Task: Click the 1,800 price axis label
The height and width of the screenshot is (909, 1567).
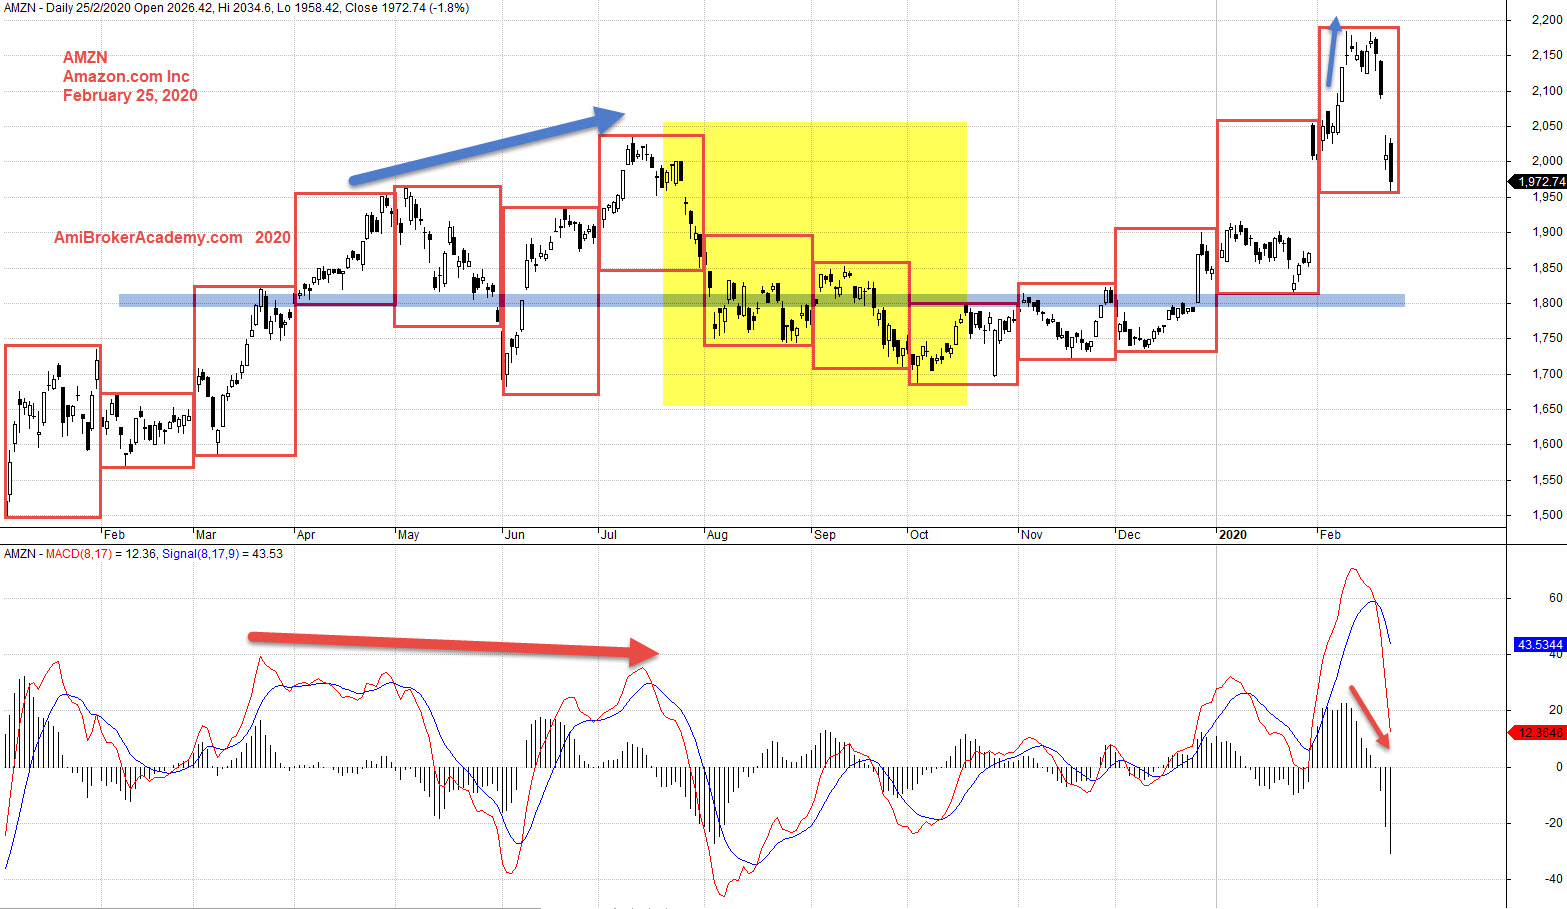Action: 1547,303
